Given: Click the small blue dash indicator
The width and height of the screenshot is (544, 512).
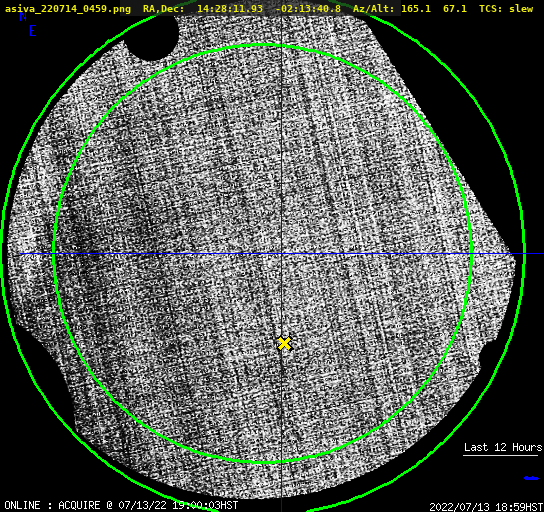Looking at the screenshot, I should (x=531, y=478).
